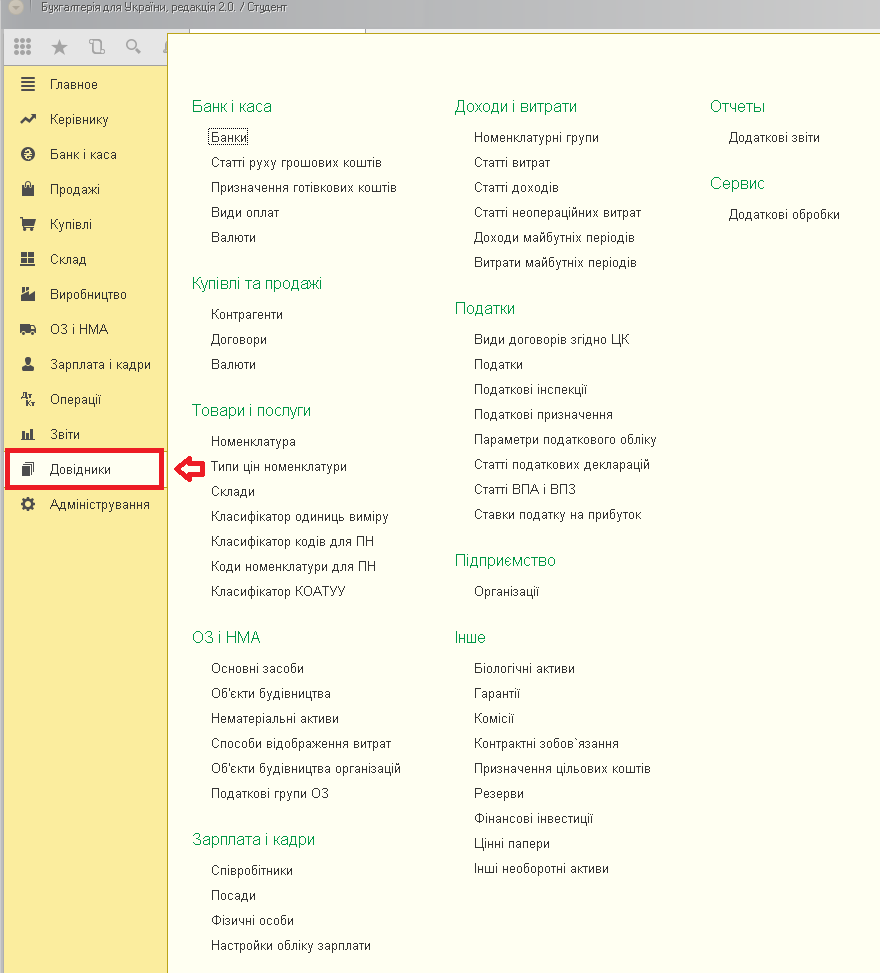Click the Купівлі cart icon

point(28,224)
